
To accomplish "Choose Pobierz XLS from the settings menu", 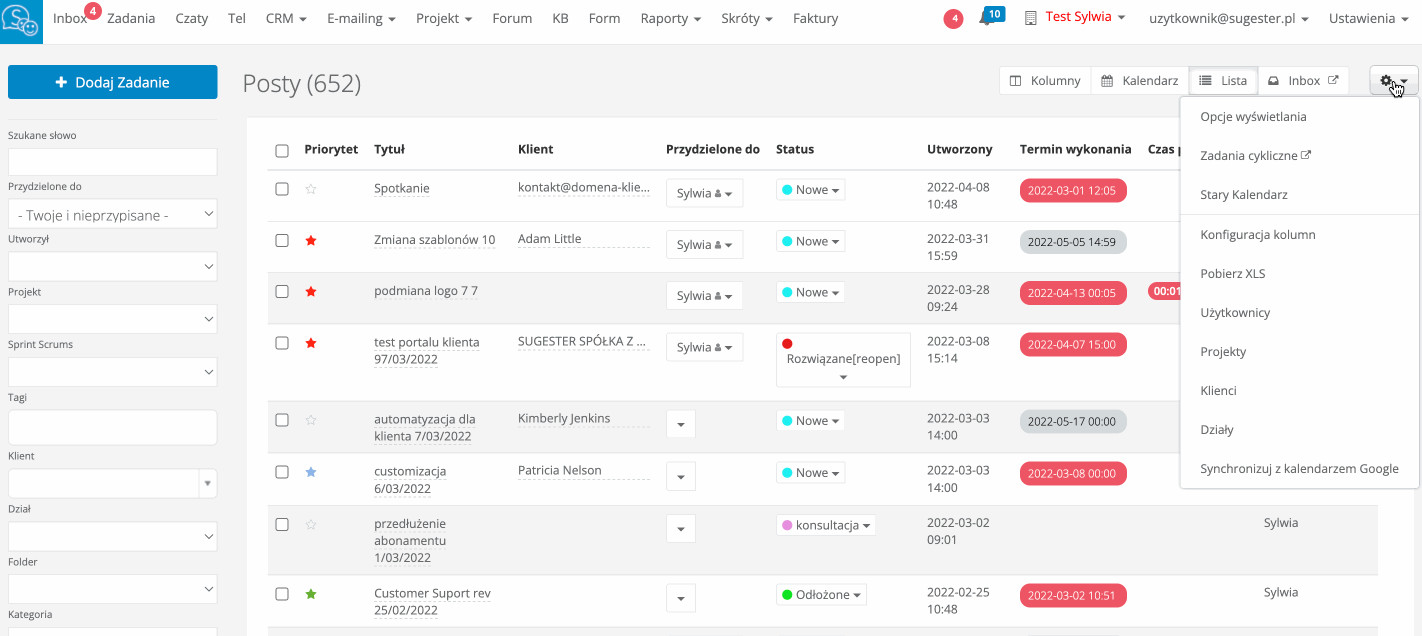I will [1232, 274].
